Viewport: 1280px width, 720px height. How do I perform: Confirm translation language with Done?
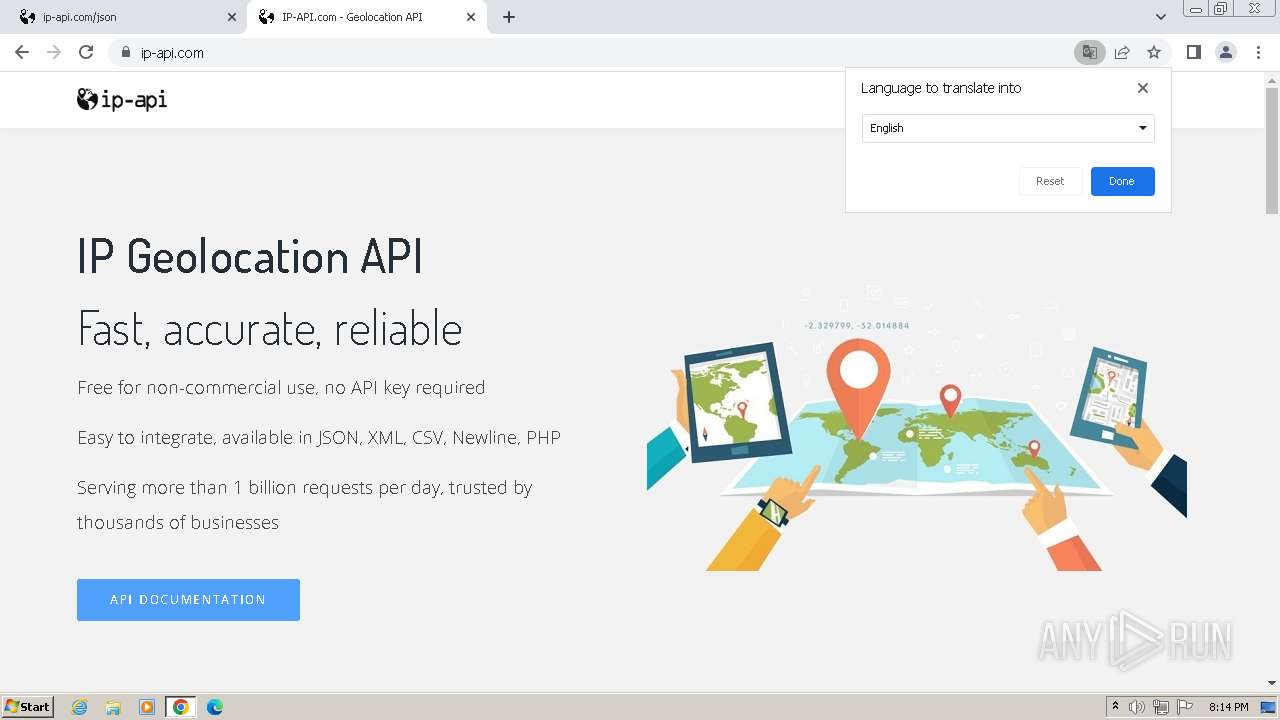click(1122, 181)
